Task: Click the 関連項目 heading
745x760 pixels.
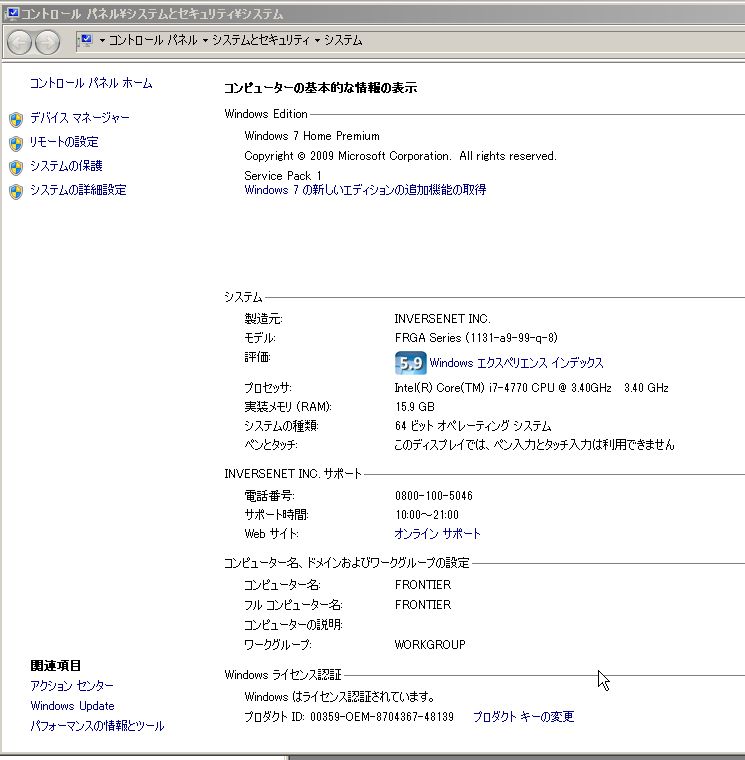Action: (56, 666)
